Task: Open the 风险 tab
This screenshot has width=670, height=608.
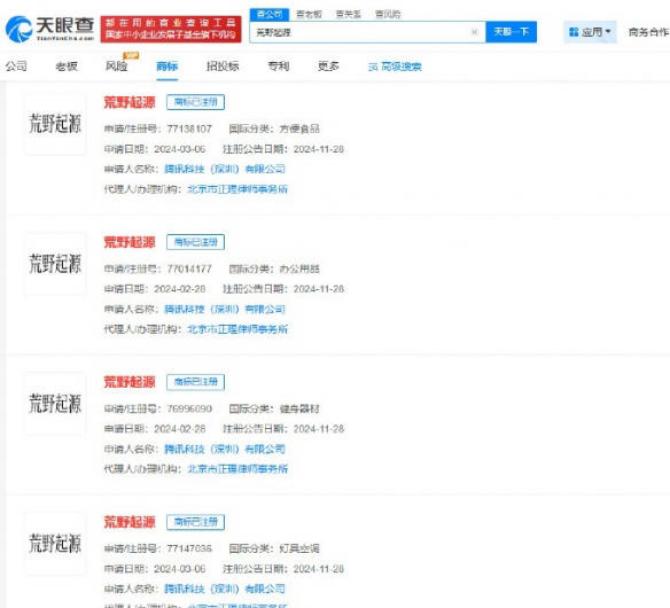Action: click(116, 67)
